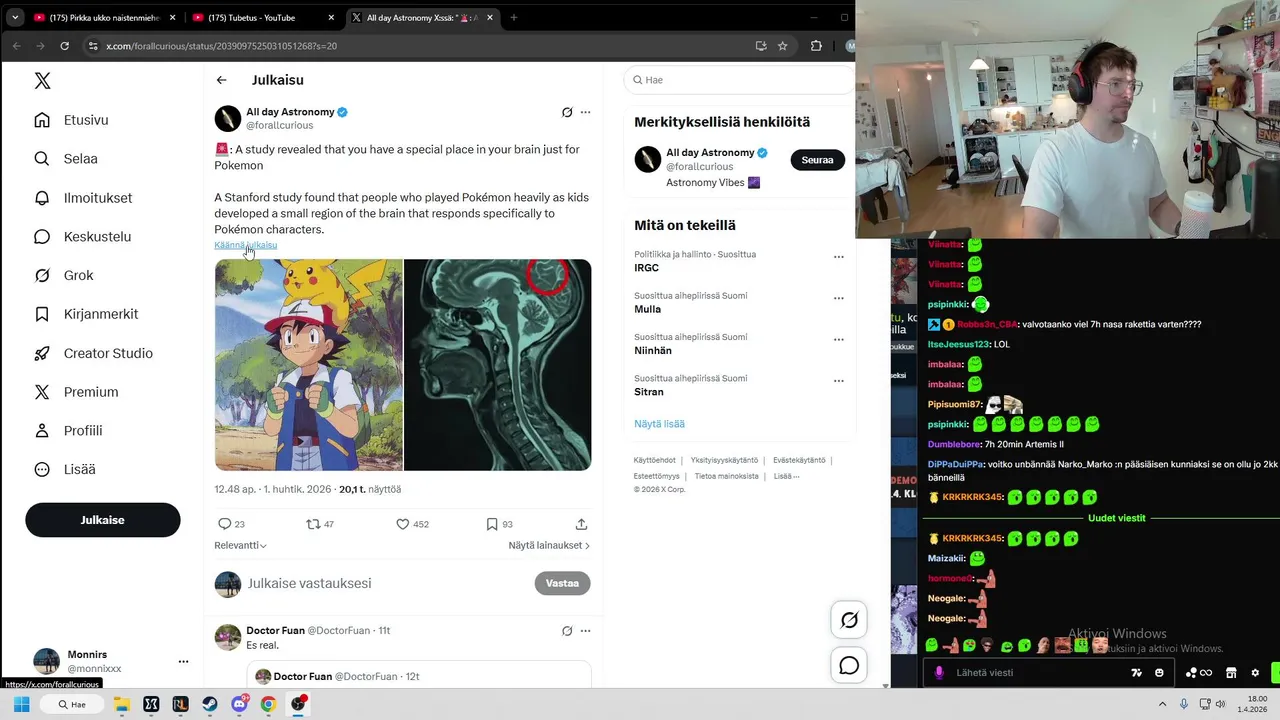Click the reply icon with 23 replies
Screen dimensions: 1280x720
(x=225, y=524)
